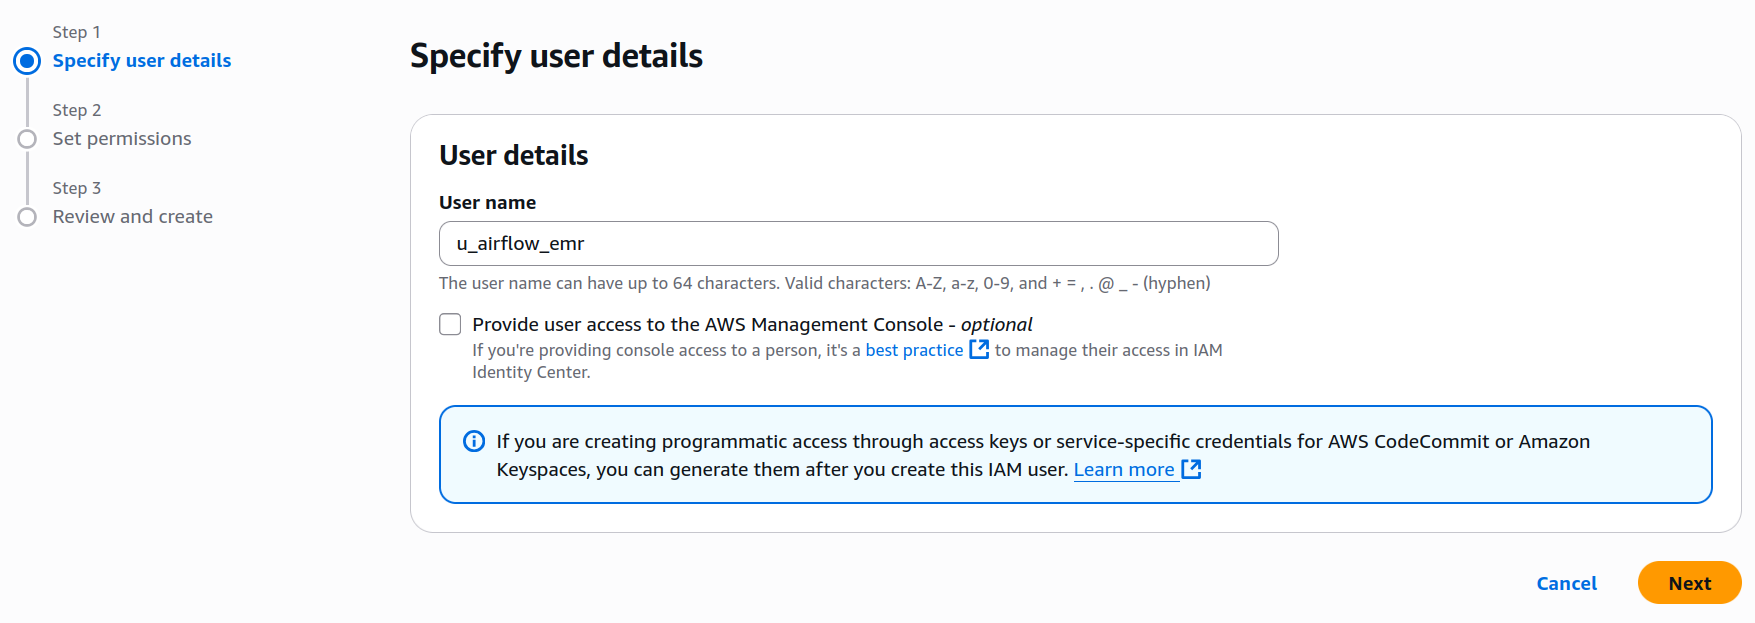Select the Step 2 circle marker
Viewport: 1755px width, 623px height.
click(27, 139)
